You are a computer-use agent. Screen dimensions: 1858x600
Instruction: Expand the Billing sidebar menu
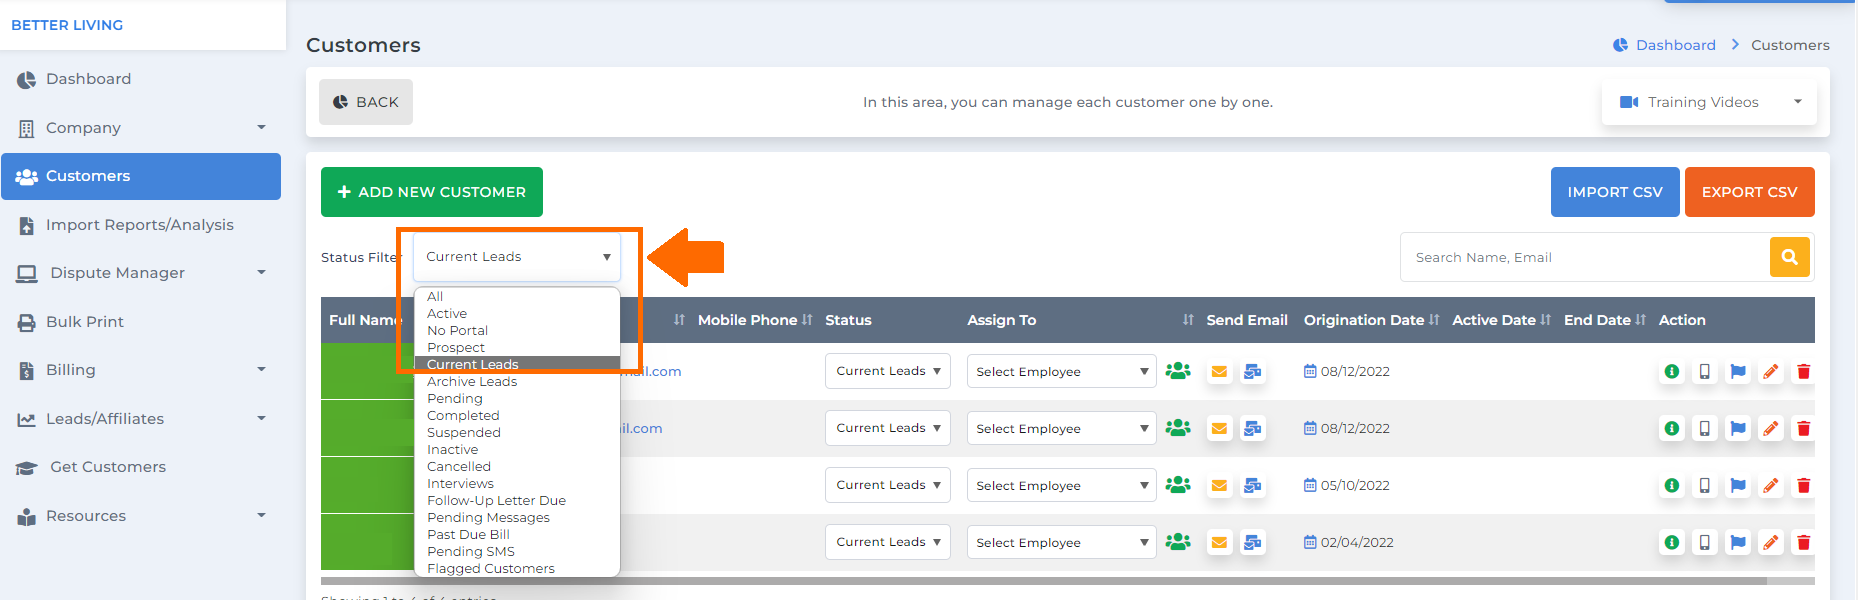(141, 370)
